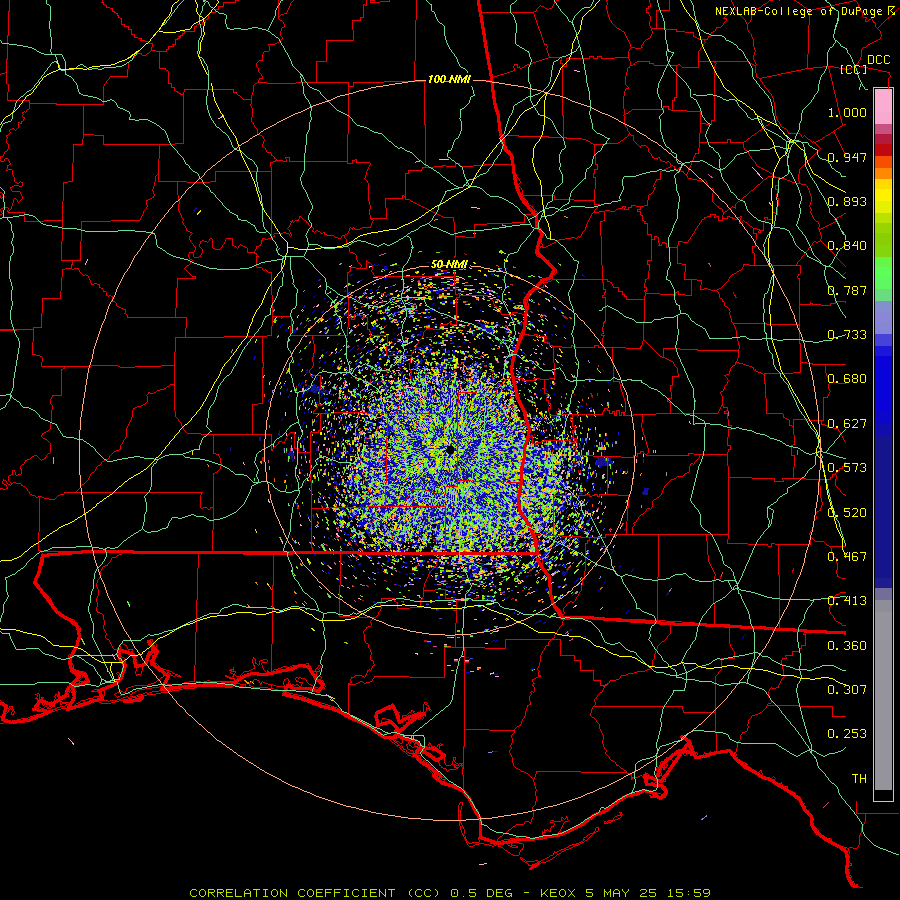Viewport: 900px width, 900px height.
Task: Select the 0.253 legend value
Action: [x=847, y=734]
